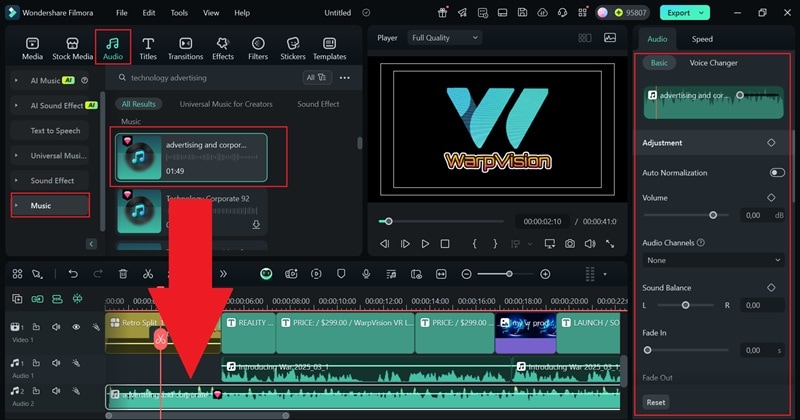Open the All filter dropdown

pyautogui.click(x=316, y=78)
